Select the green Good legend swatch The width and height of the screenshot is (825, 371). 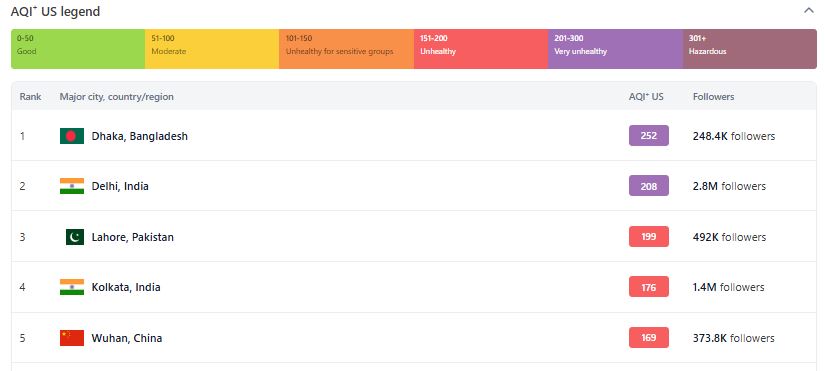point(78,49)
